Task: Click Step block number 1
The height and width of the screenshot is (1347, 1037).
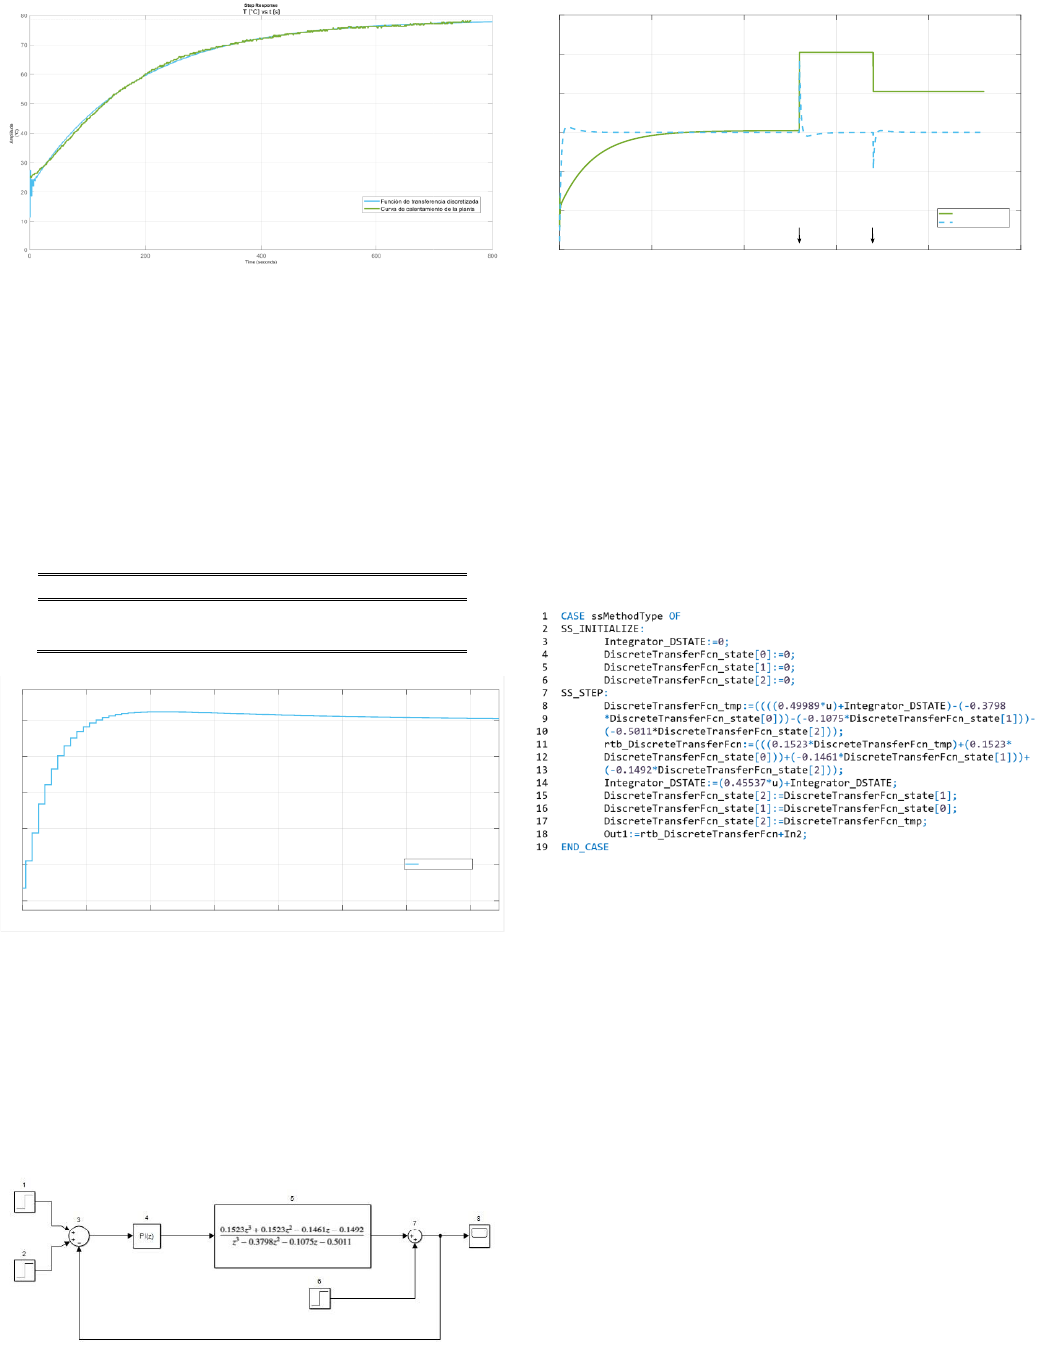Action: tap(25, 1201)
